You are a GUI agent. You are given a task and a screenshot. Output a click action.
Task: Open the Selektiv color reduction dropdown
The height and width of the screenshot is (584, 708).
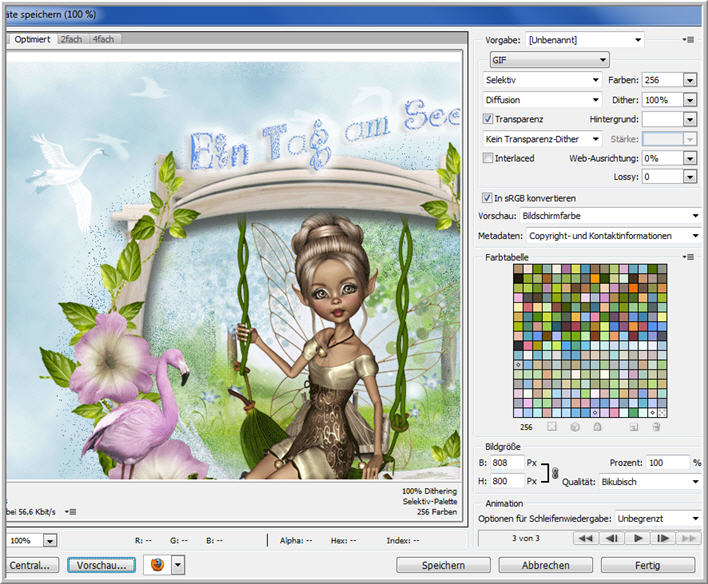(542, 80)
